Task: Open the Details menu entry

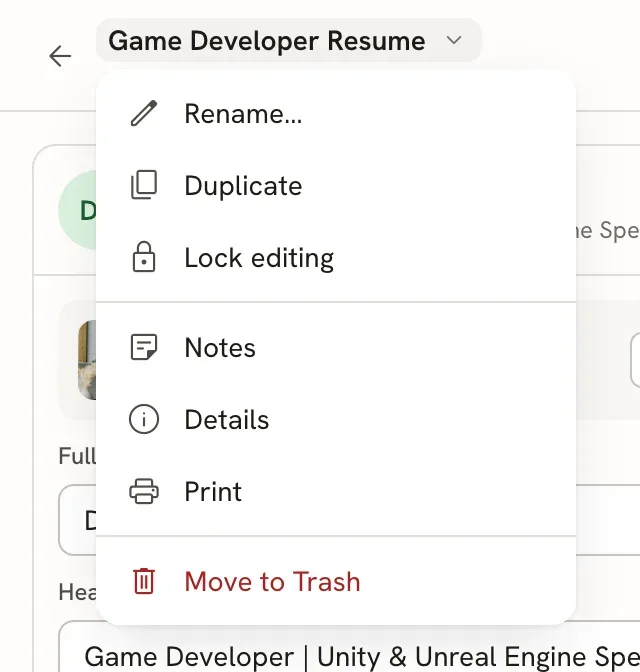Action: [x=336, y=419]
